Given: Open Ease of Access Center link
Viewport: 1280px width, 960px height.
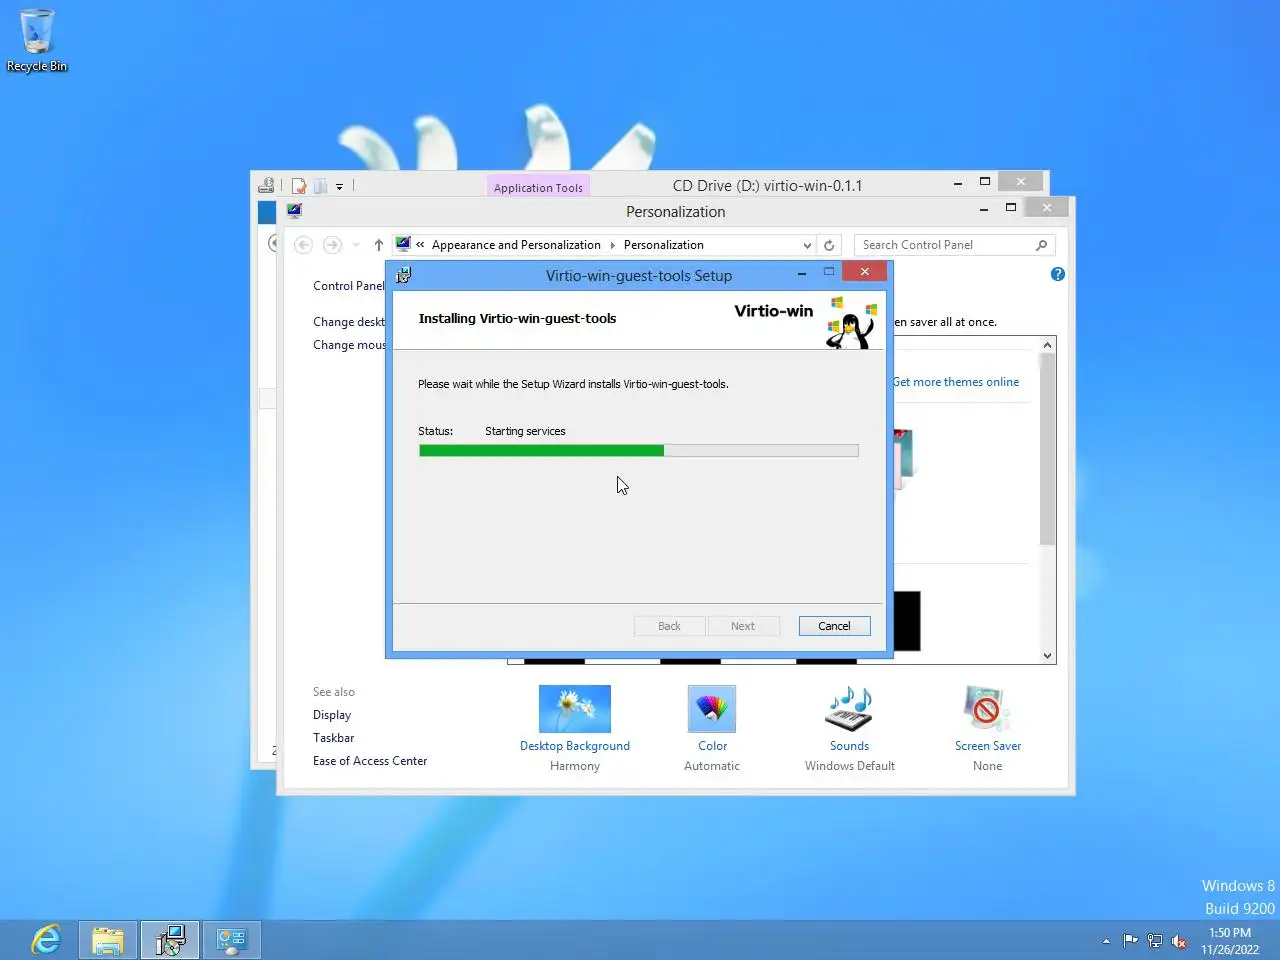Looking at the screenshot, I should (370, 761).
